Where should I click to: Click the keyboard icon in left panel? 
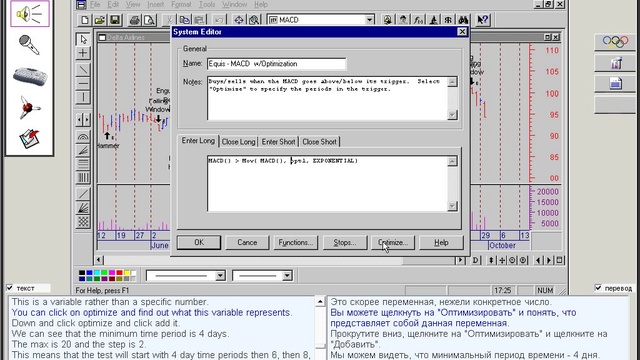[x=30, y=76]
